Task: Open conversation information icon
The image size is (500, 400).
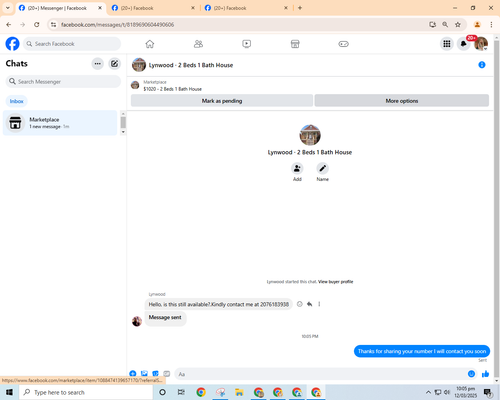Action: coord(482,65)
